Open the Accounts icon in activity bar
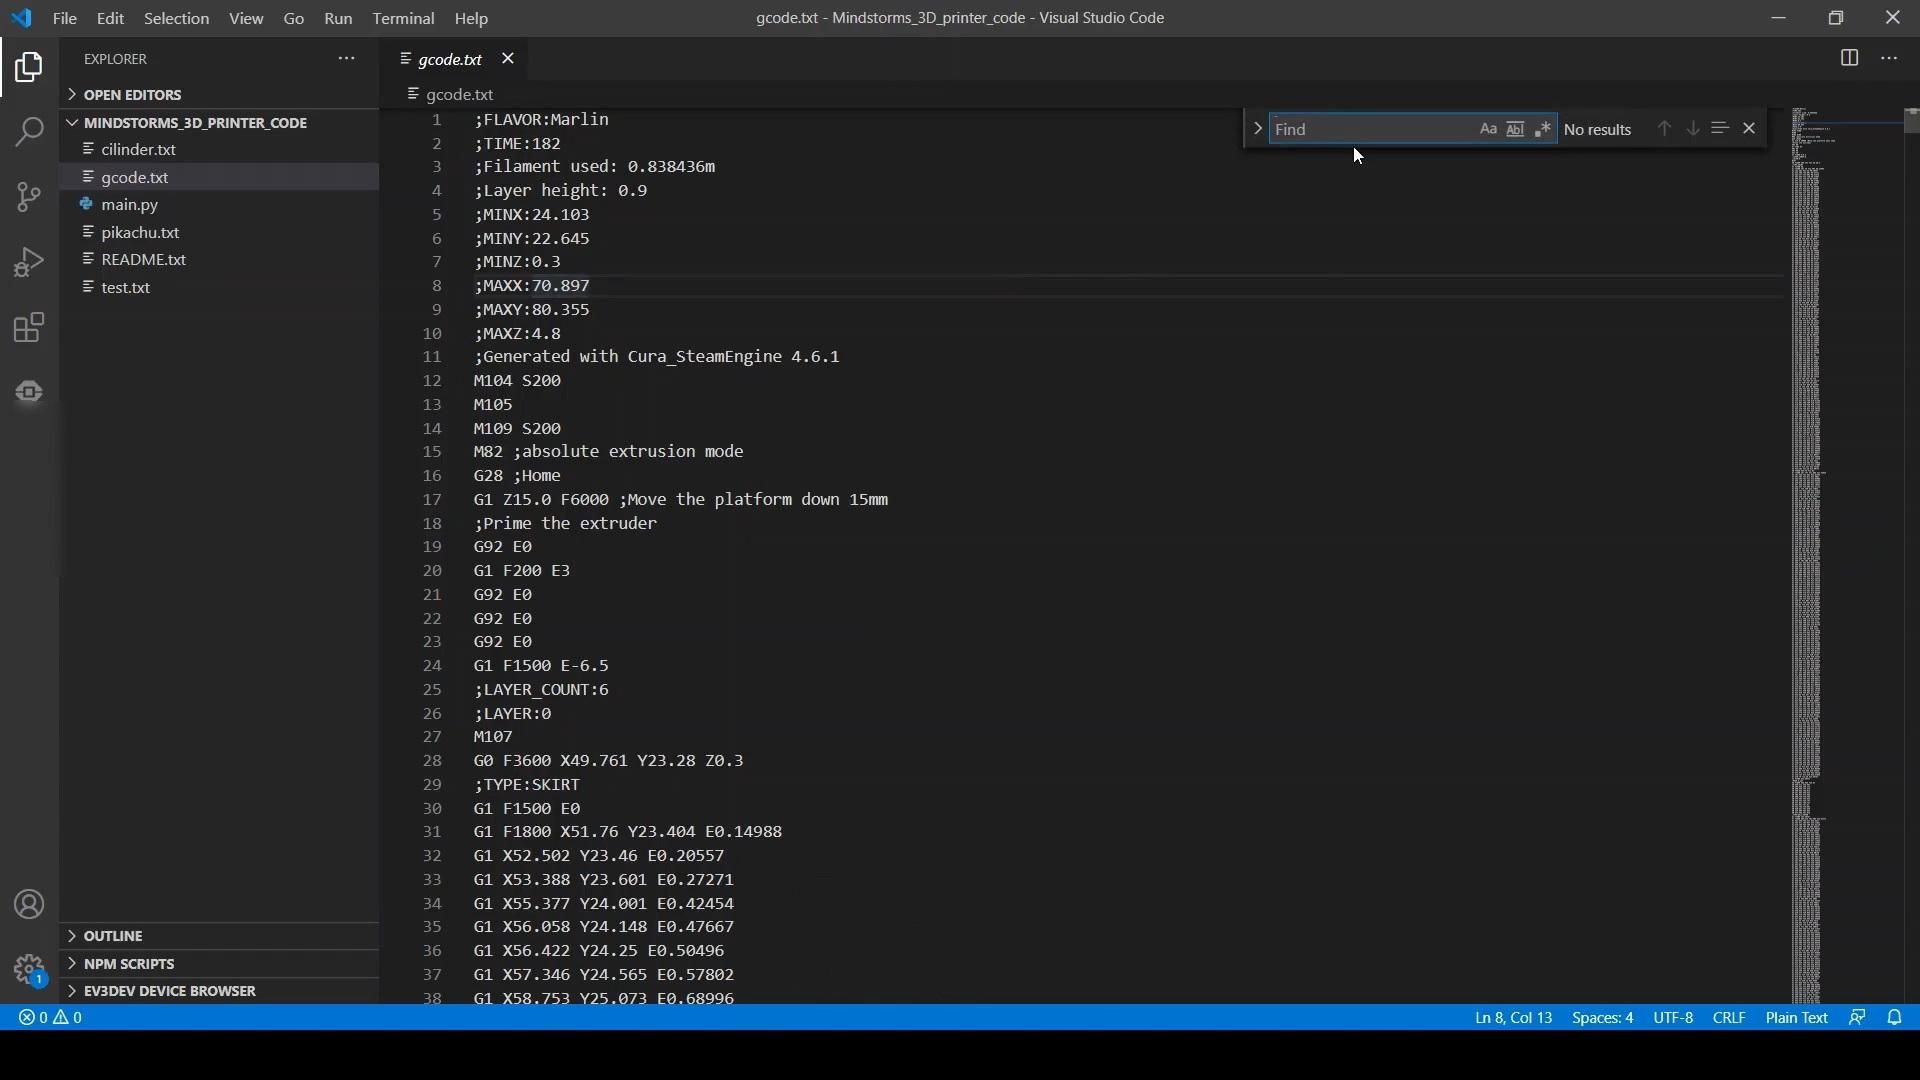 29,905
